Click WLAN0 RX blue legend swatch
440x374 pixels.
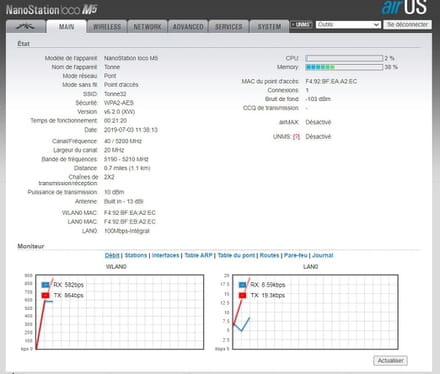click(x=46, y=285)
